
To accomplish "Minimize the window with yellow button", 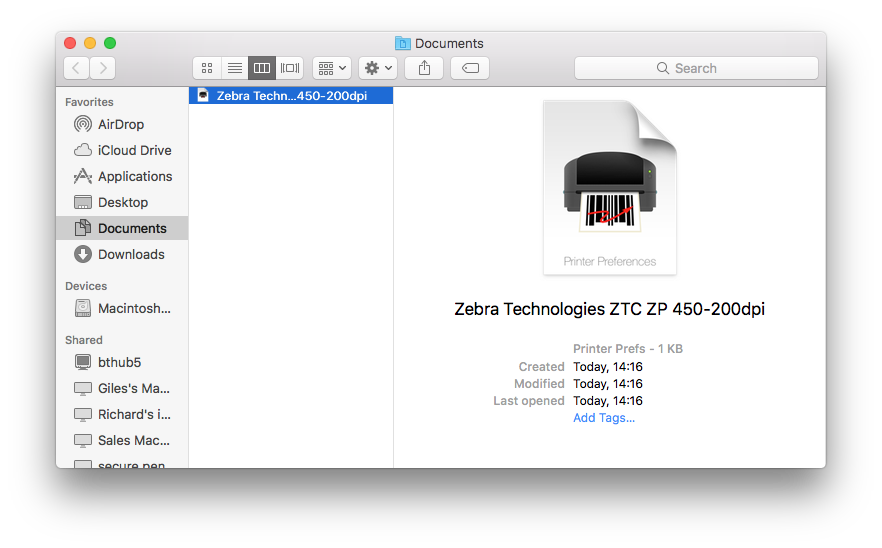I will pos(90,43).
